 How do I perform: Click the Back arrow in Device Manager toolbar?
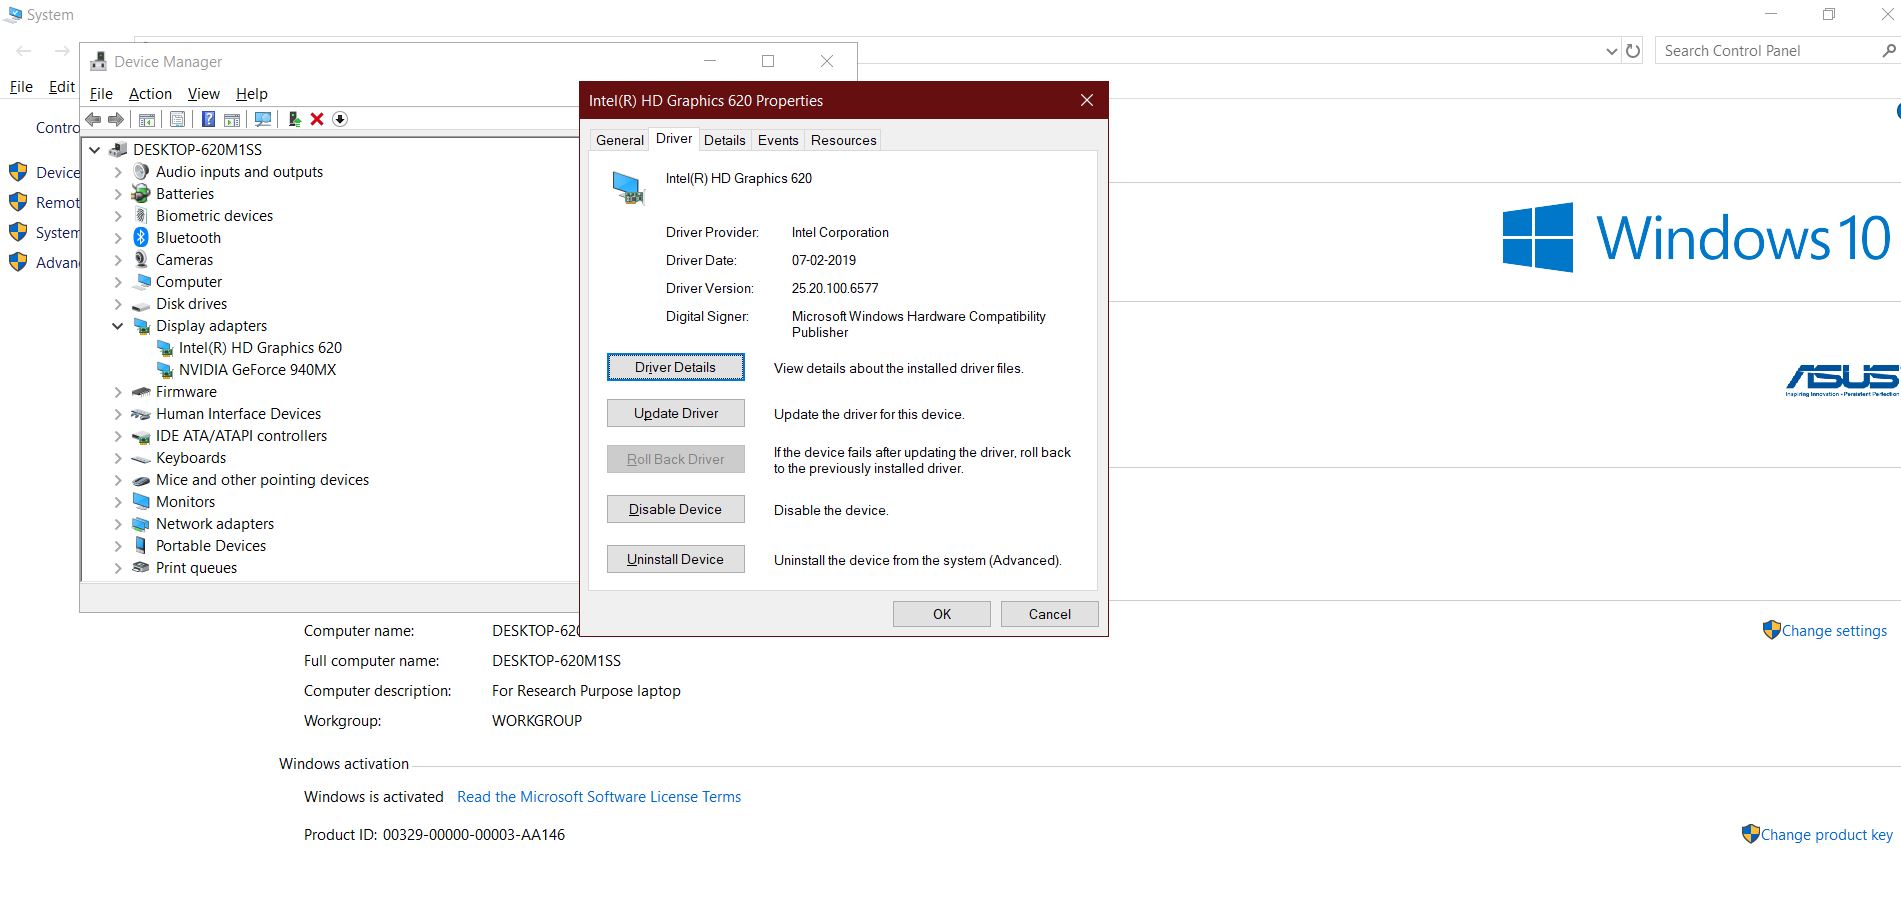point(93,119)
